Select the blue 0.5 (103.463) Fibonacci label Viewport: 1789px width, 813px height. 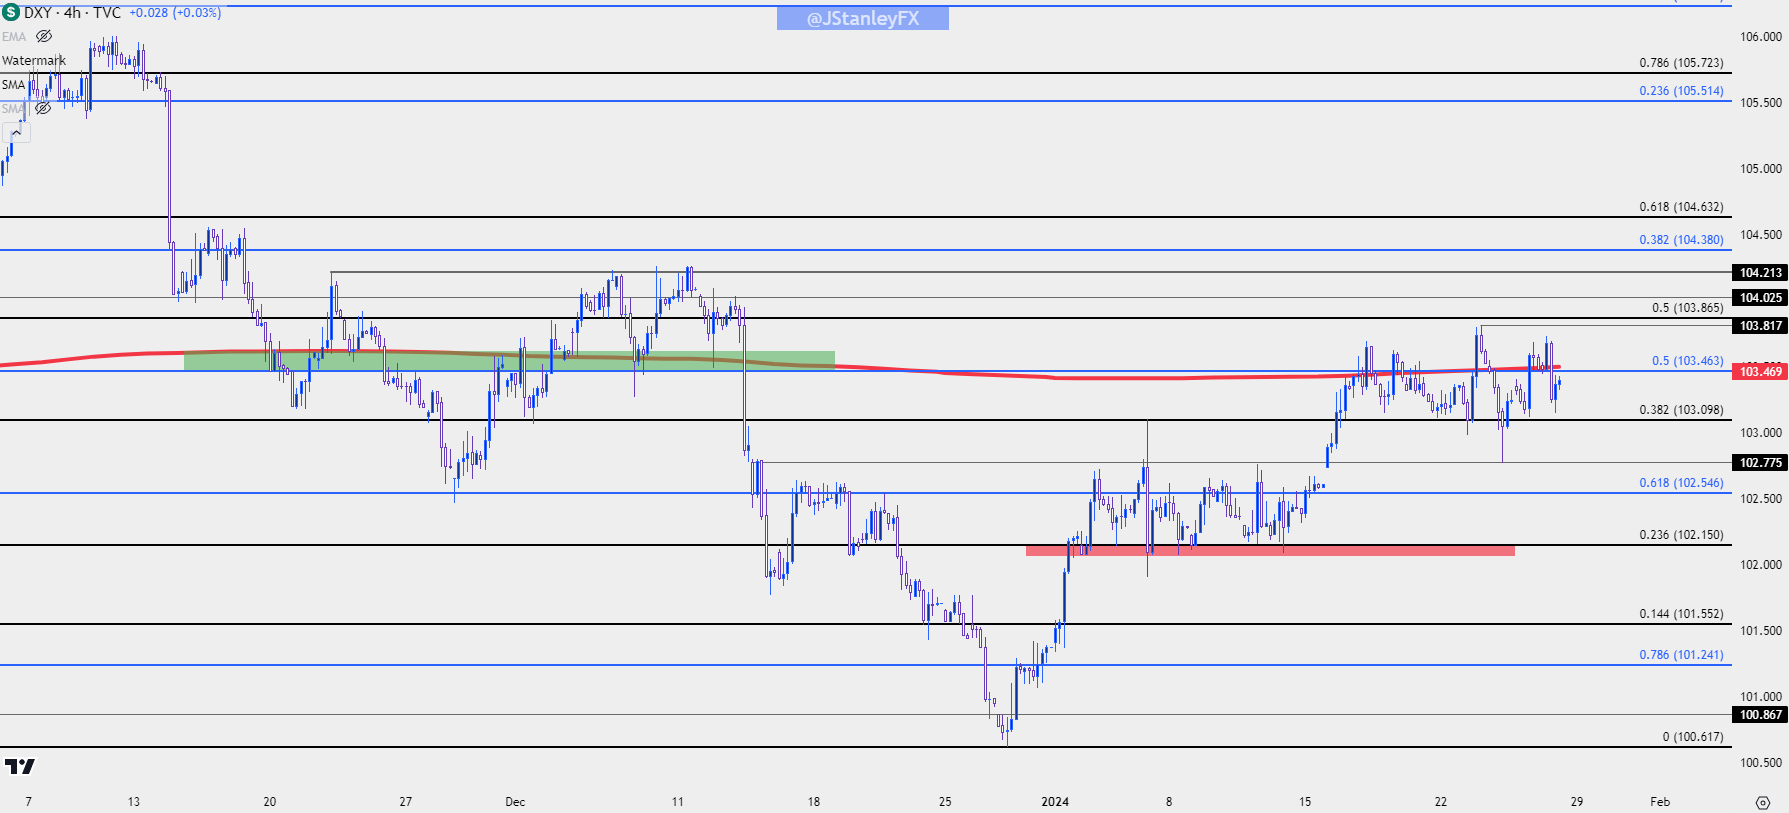1687,360
